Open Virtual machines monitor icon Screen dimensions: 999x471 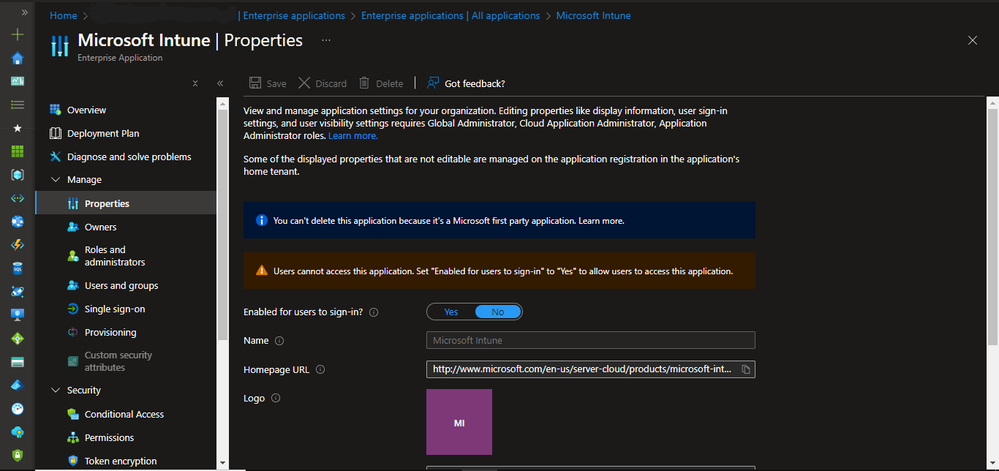[17, 315]
